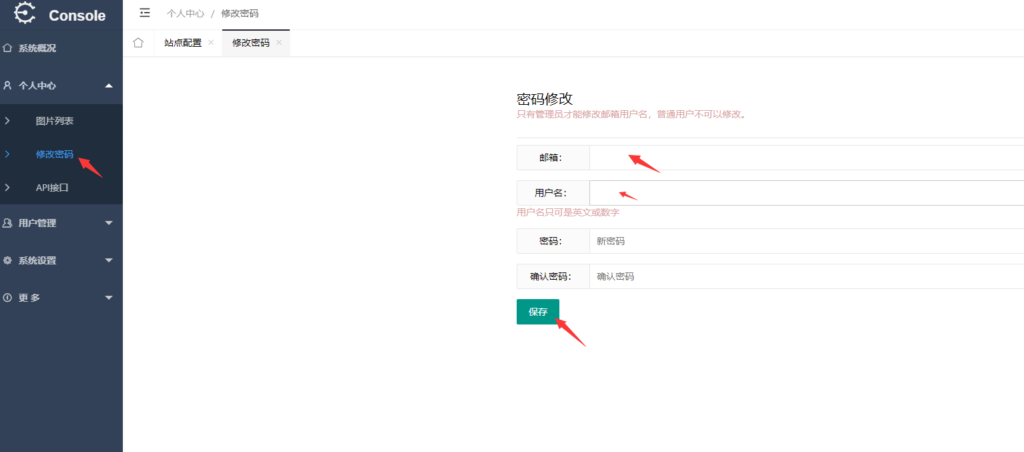Click the 系统设置 gear icon
Screen dimensions: 1024x452
click(x=8, y=260)
